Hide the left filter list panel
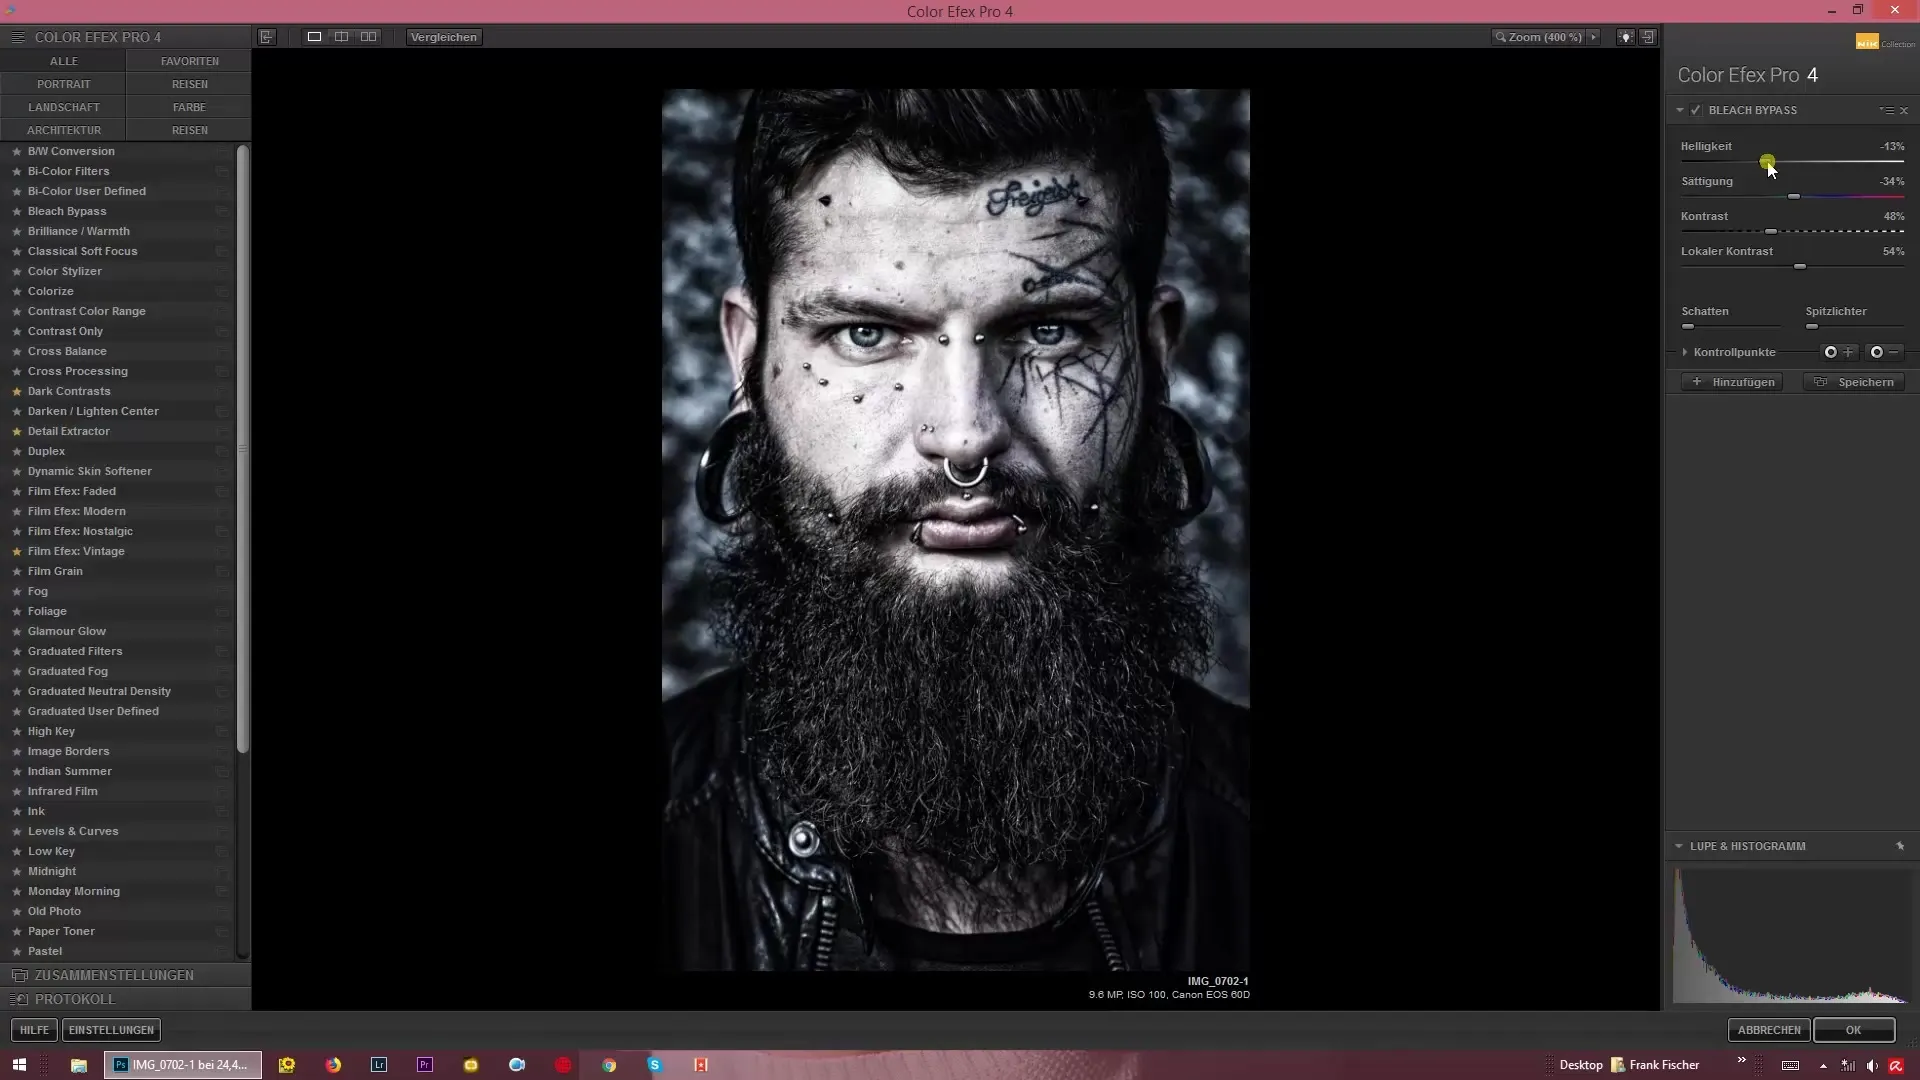Image resolution: width=1920 pixels, height=1080 pixels. (267, 37)
